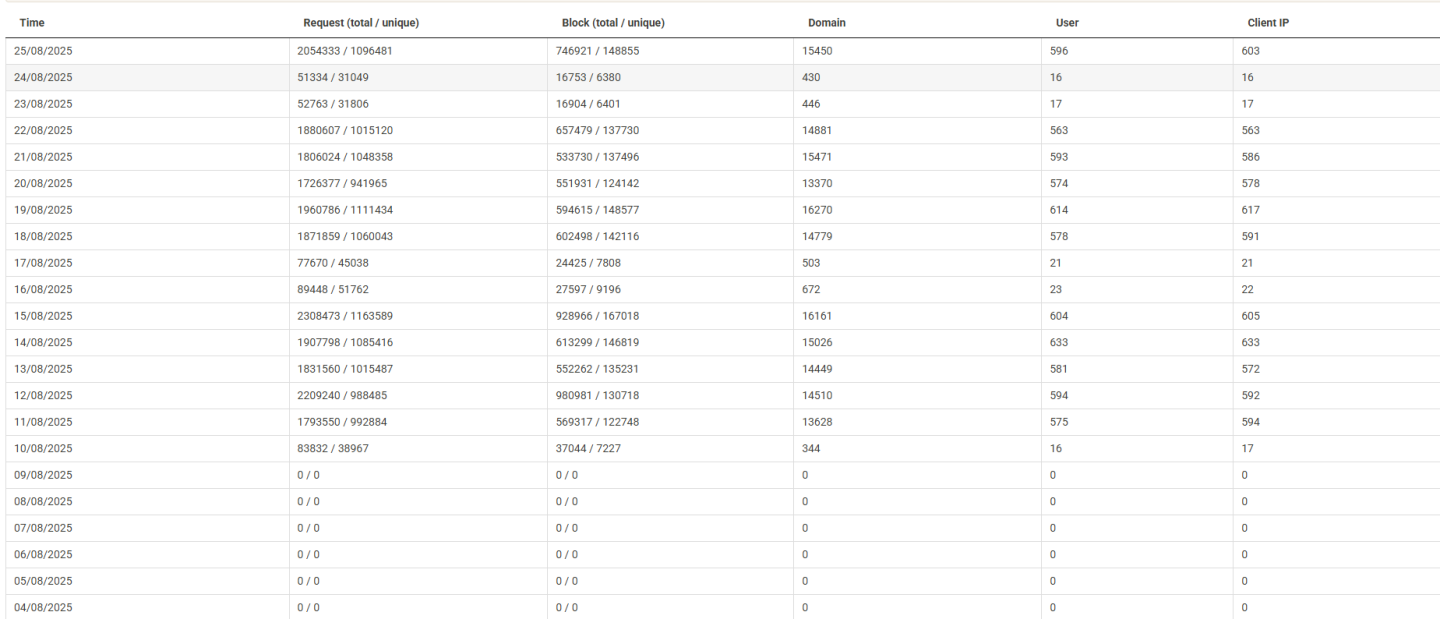Screen dimensions: 1440x619
Task: Click the Block (total / unique) column header
Action: pos(613,22)
